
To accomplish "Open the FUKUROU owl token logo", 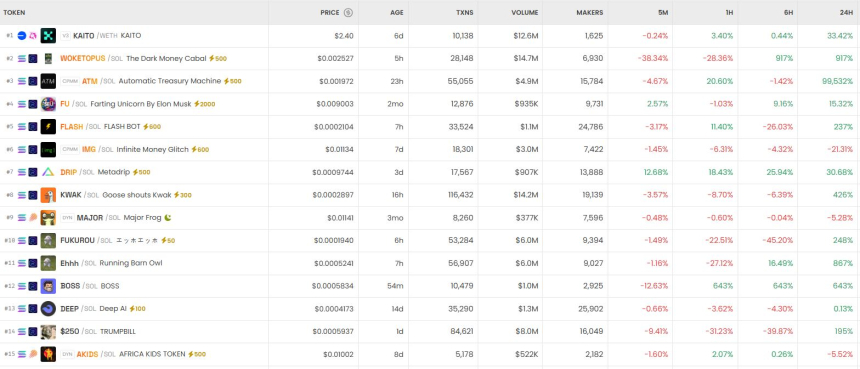I will coord(48,240).
